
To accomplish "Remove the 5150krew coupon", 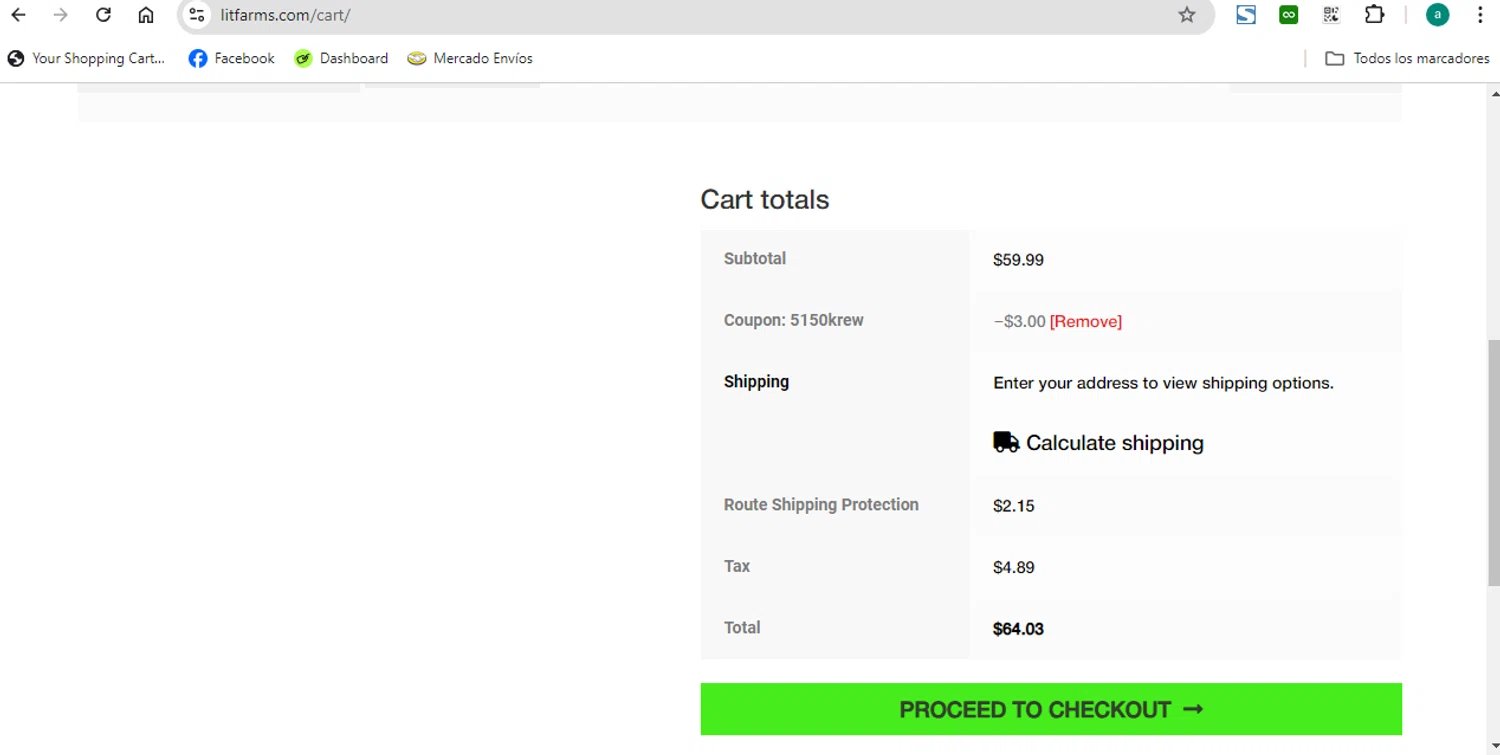I will (x=1086, y=322).
